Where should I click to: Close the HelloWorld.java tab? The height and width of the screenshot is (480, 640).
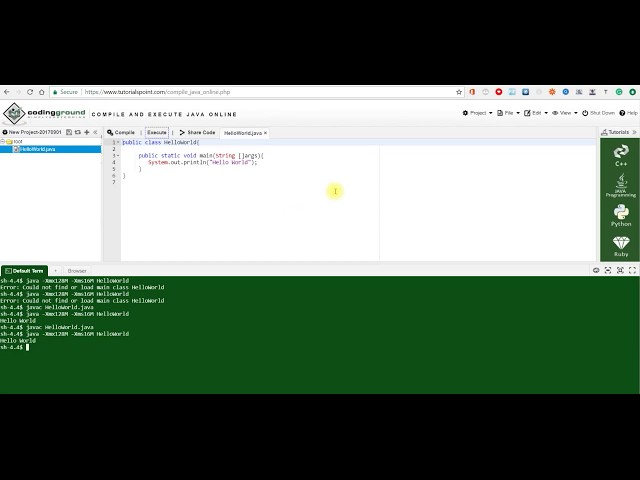[265, 133]
